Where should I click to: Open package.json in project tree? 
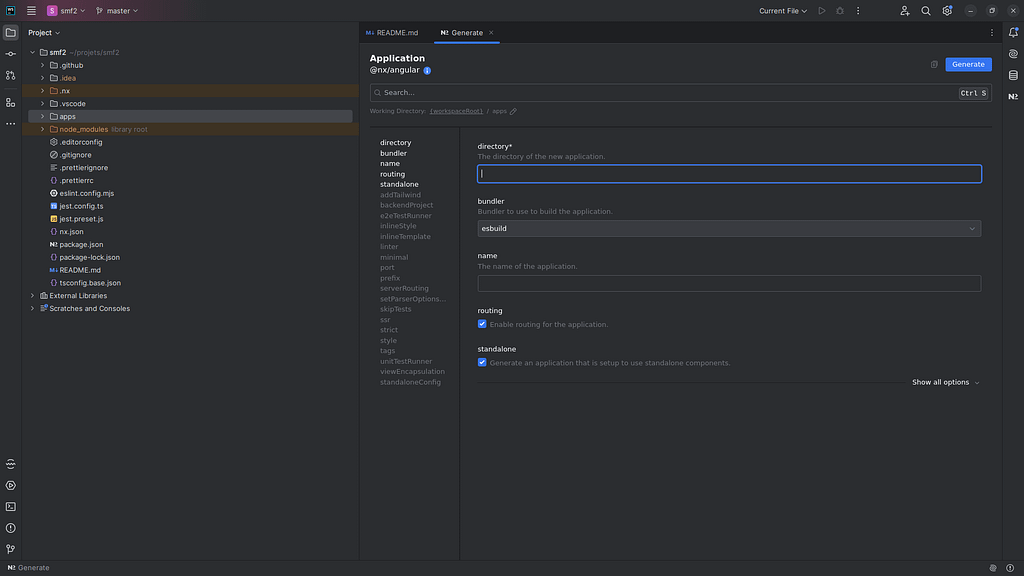click(x=81, y=244)
